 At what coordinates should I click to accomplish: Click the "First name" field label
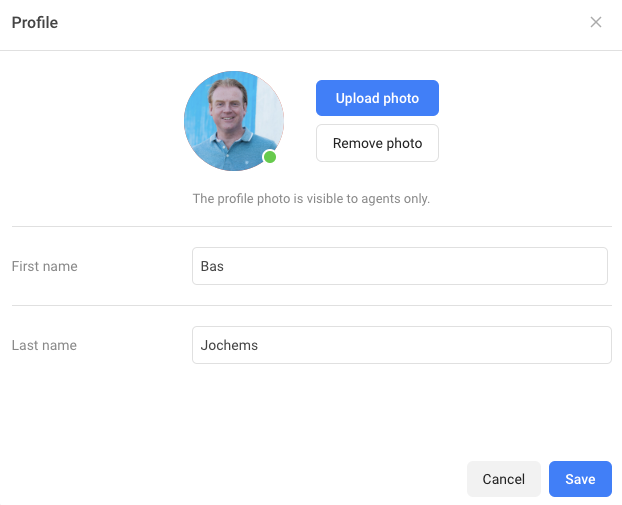click(44, 266)
